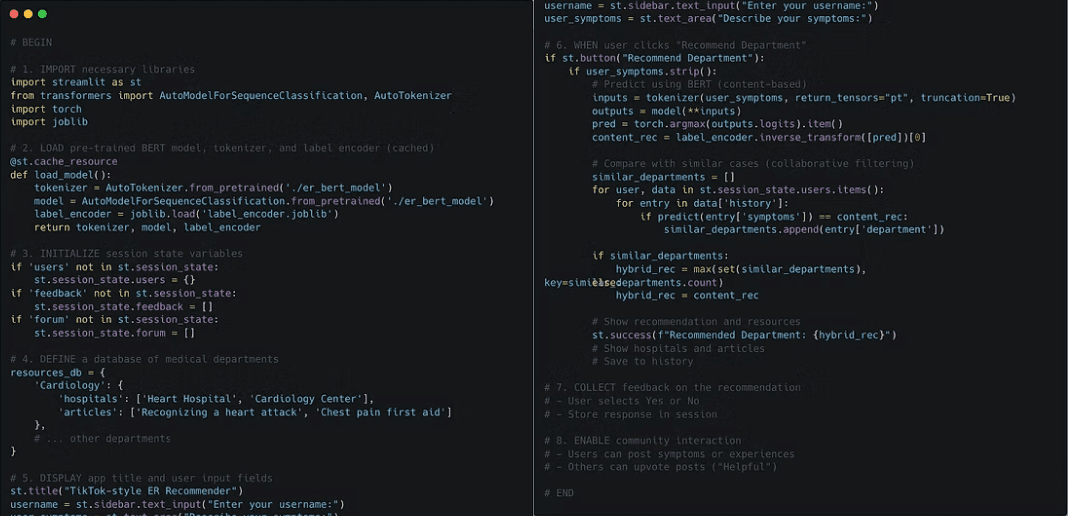Click the '# Compare with similar cases' comment
This screenshot has height=516, width=1068.
pos(753,164)
